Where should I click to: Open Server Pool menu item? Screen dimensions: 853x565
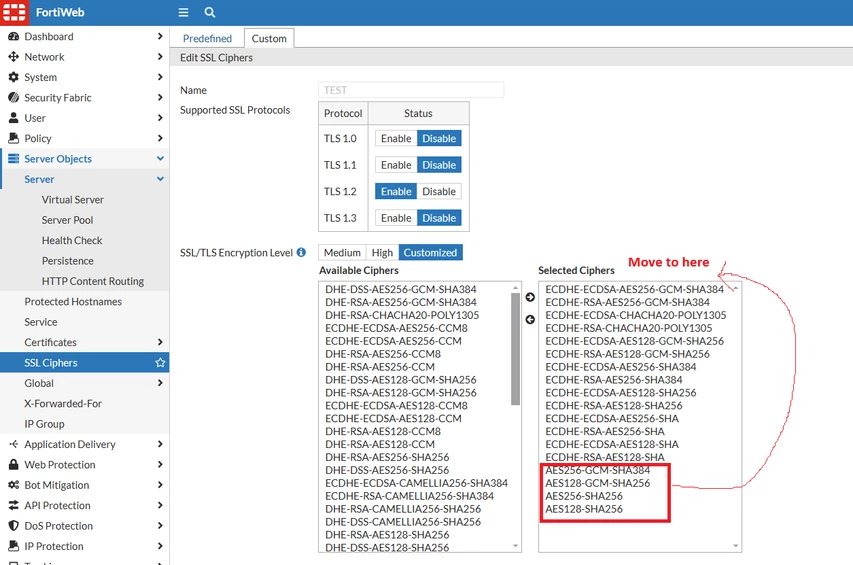(67, 220)
